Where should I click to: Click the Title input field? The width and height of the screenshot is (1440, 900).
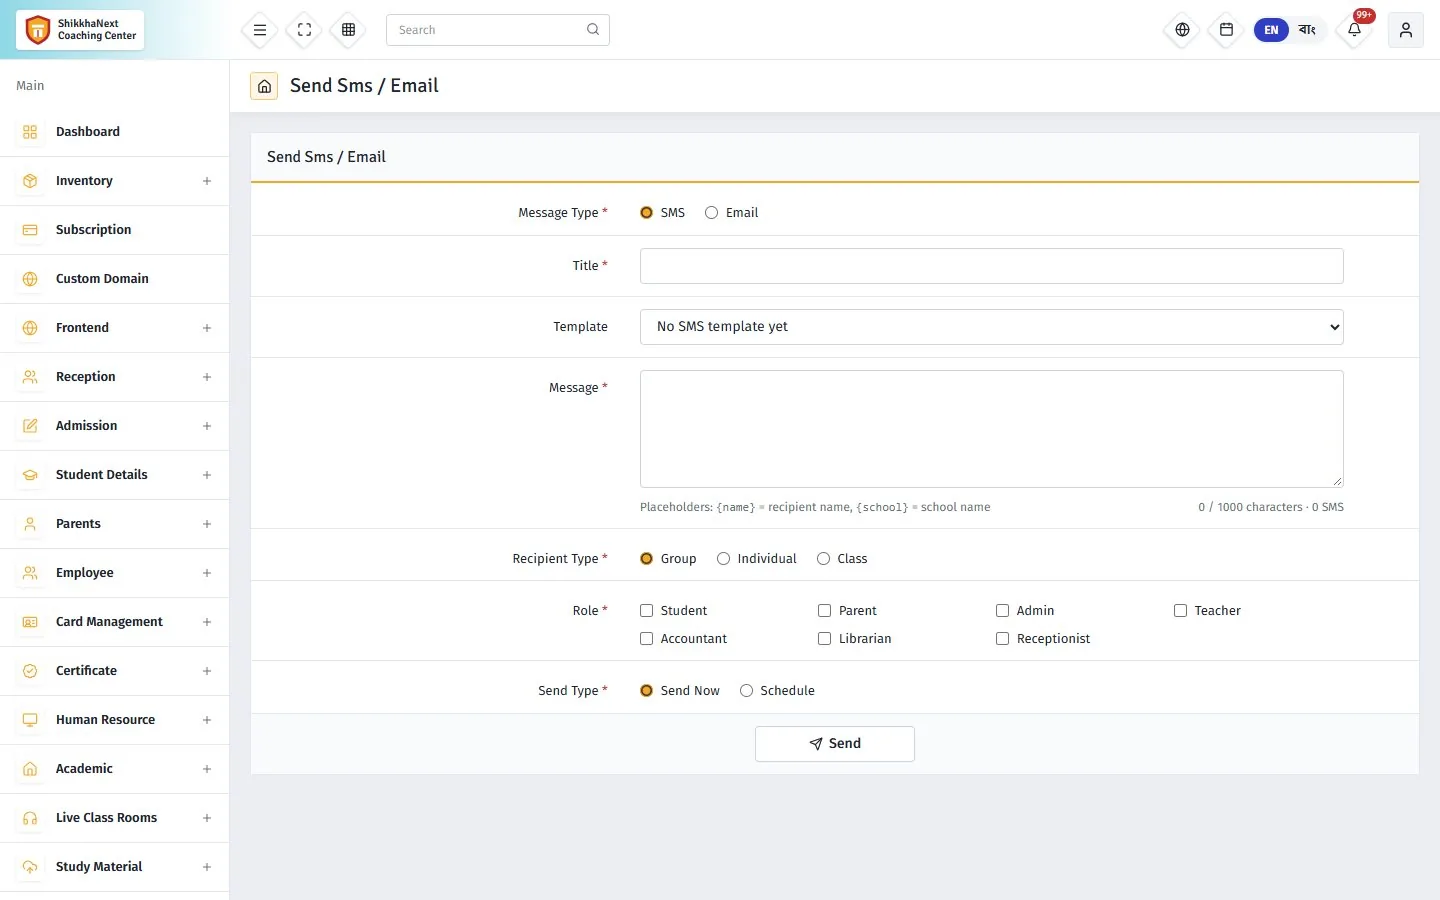click(x=992, y=266)
